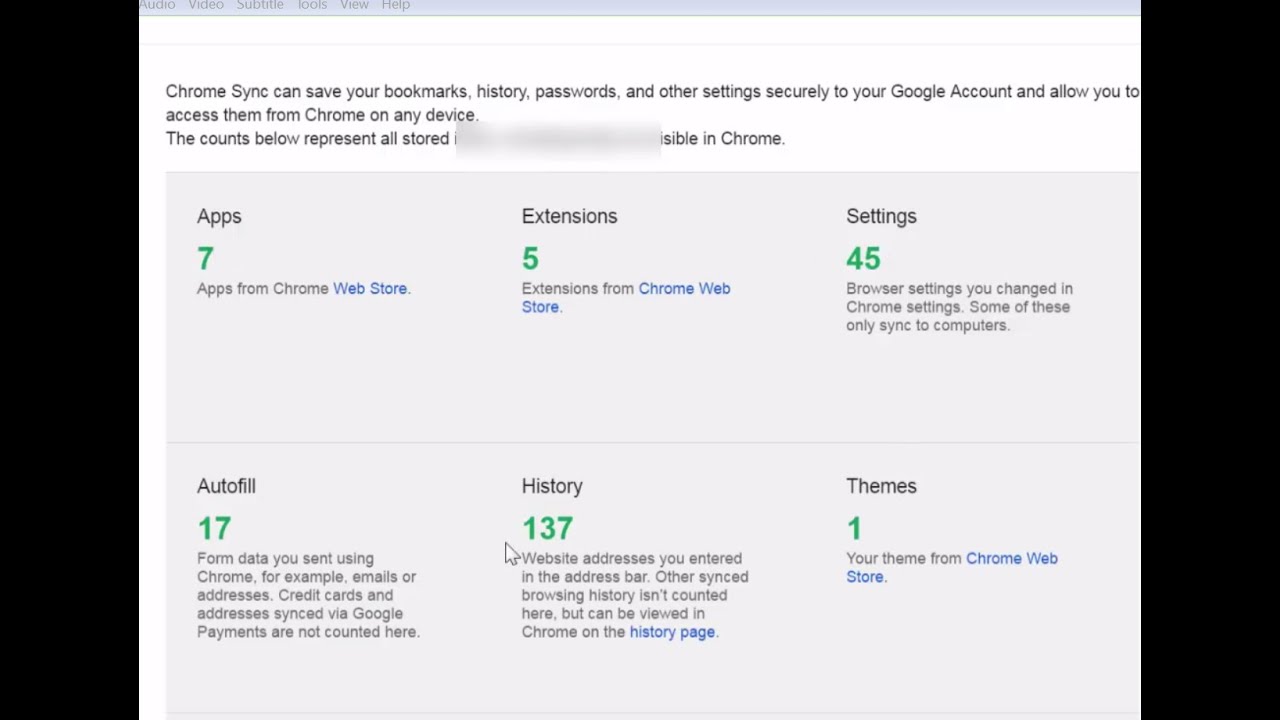Screen dimensions: 1280x720
Task: Click the History count number 137
Action: tap(547, 528)
